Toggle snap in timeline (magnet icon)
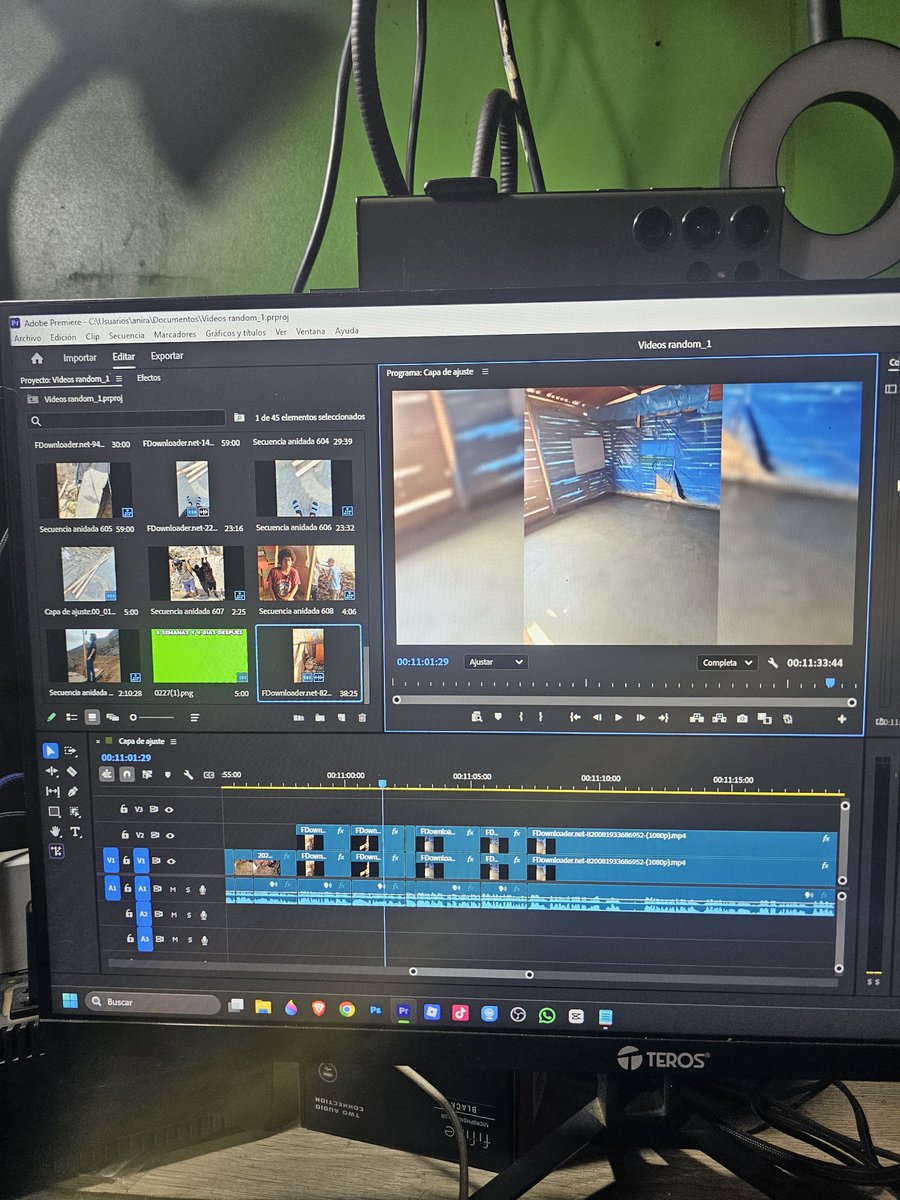900x1200 pixels. 126,773
